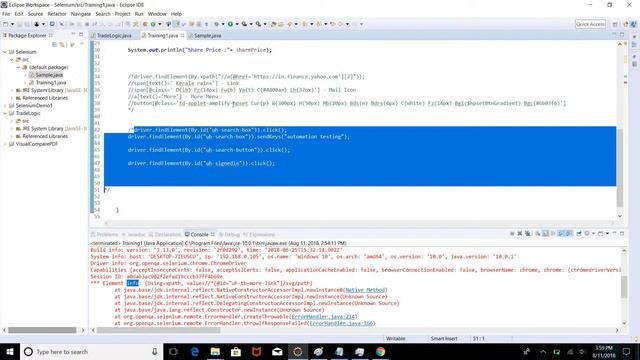This screenshot has width=640, height=360.
Task: Switch to the Declaration tab
Action: (164, 234)
